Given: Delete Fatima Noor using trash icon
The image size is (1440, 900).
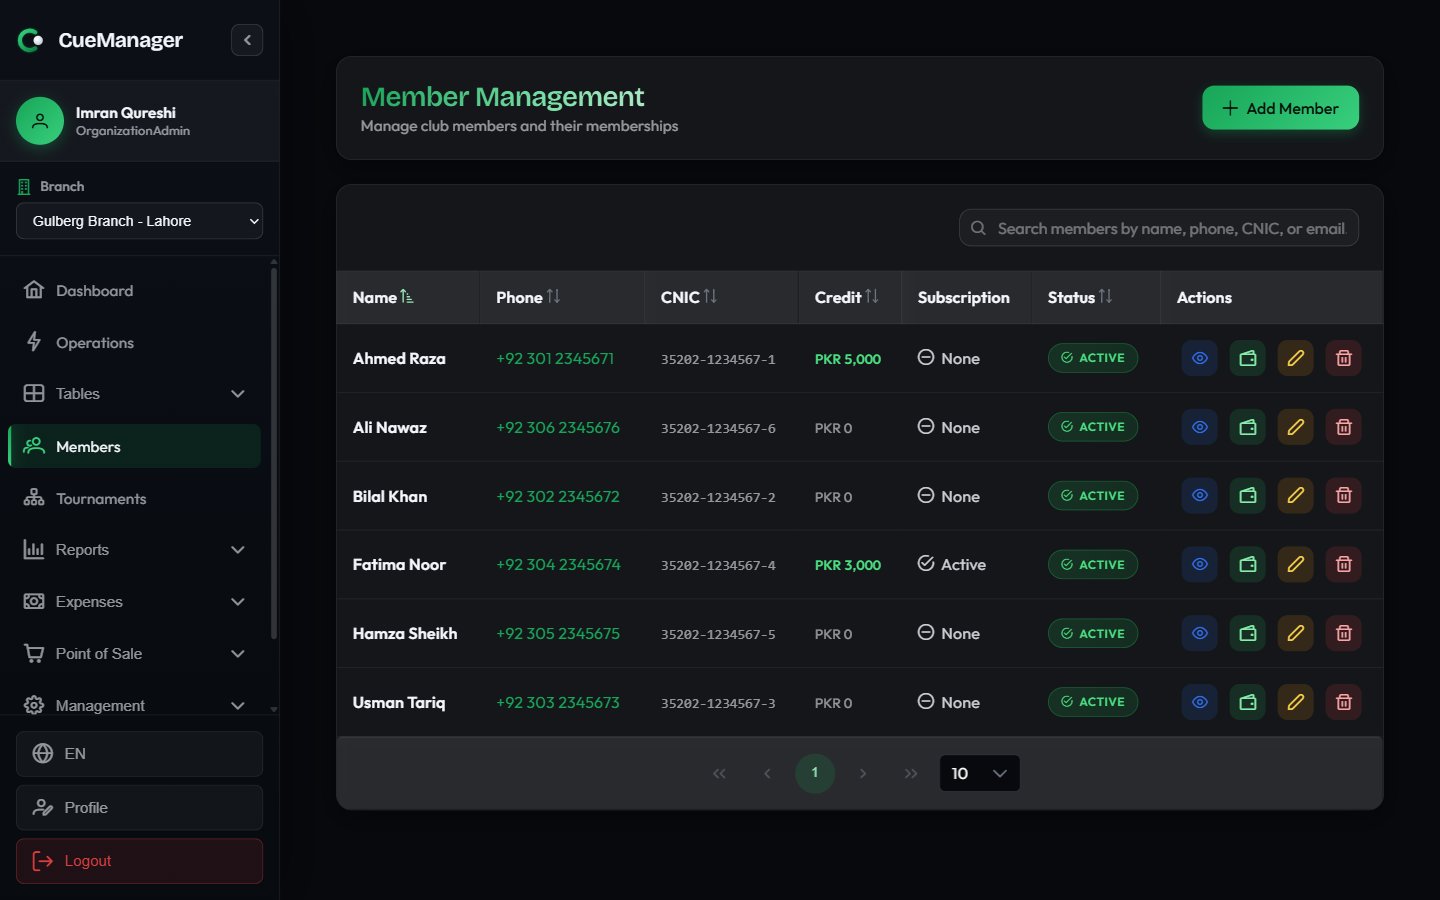Looking at the screenshot, I should click(x=1343, y=564).
